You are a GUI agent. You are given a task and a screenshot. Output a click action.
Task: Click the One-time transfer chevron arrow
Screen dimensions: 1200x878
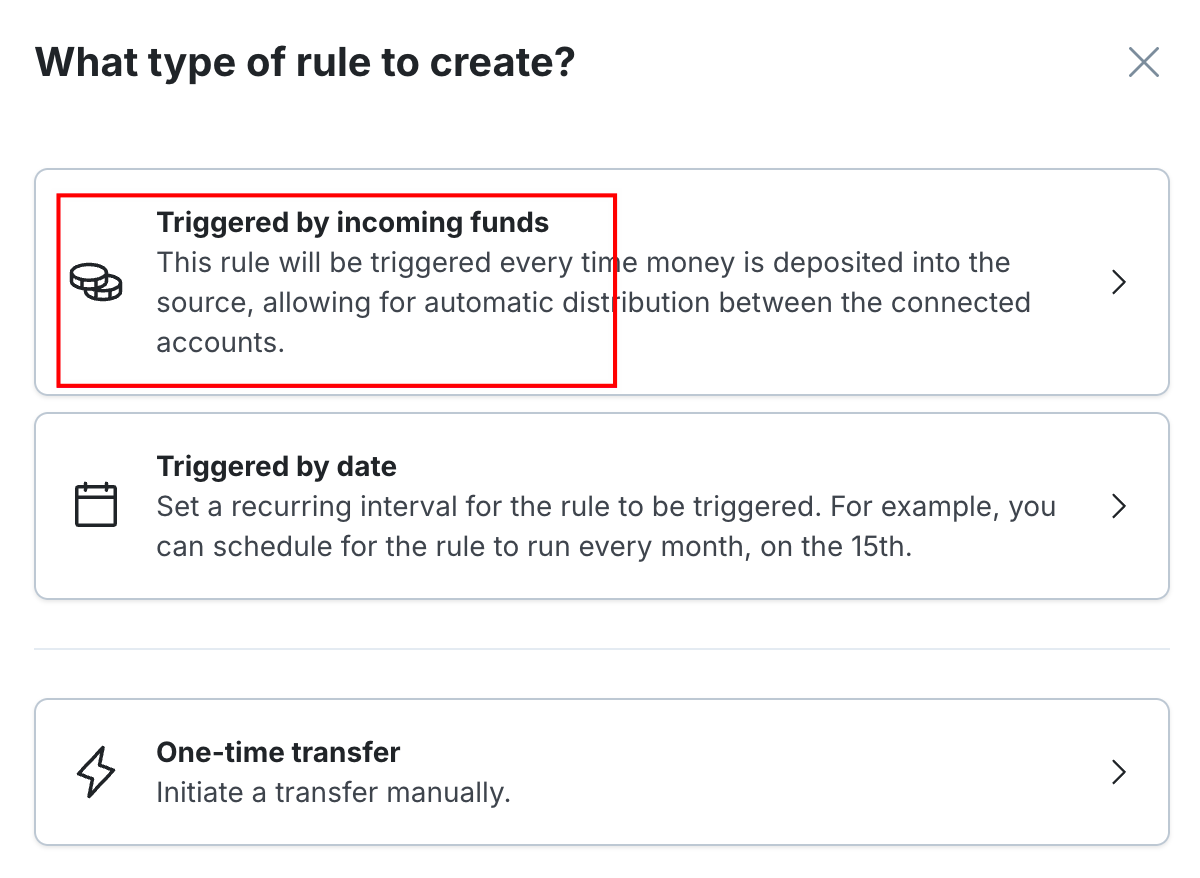pos(1120,772)
